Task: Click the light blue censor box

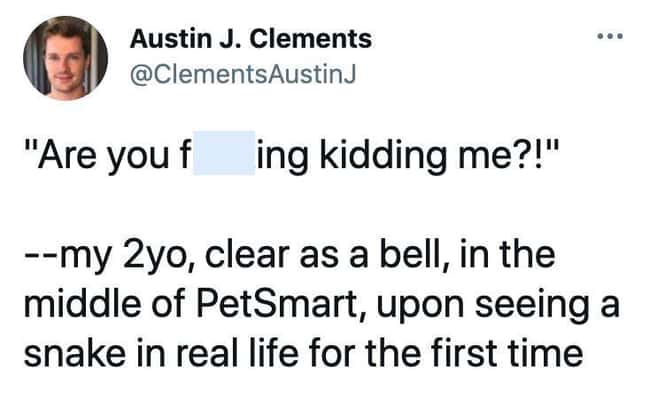Action: click(x=224, y=153)
